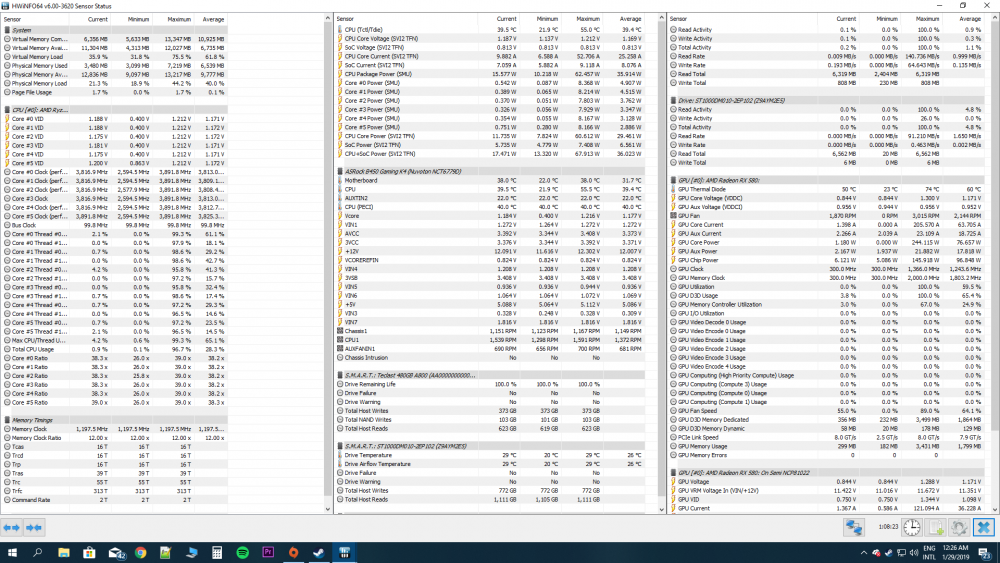1000x563 pixels.
Task: Open the notification center icon
Action: (984, 553)
